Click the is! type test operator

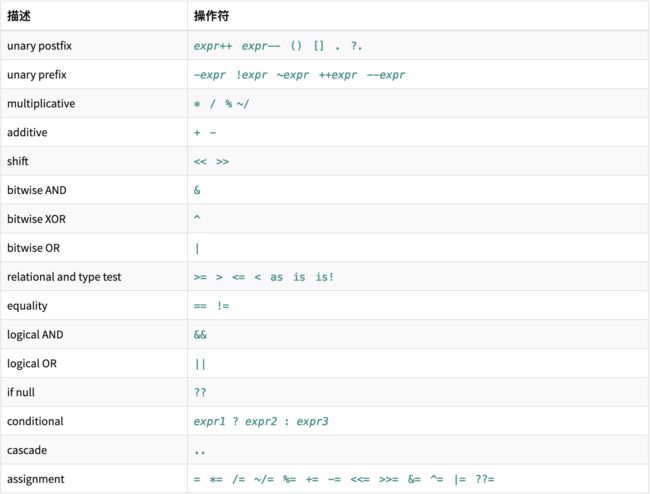click(x=324, y=277)
